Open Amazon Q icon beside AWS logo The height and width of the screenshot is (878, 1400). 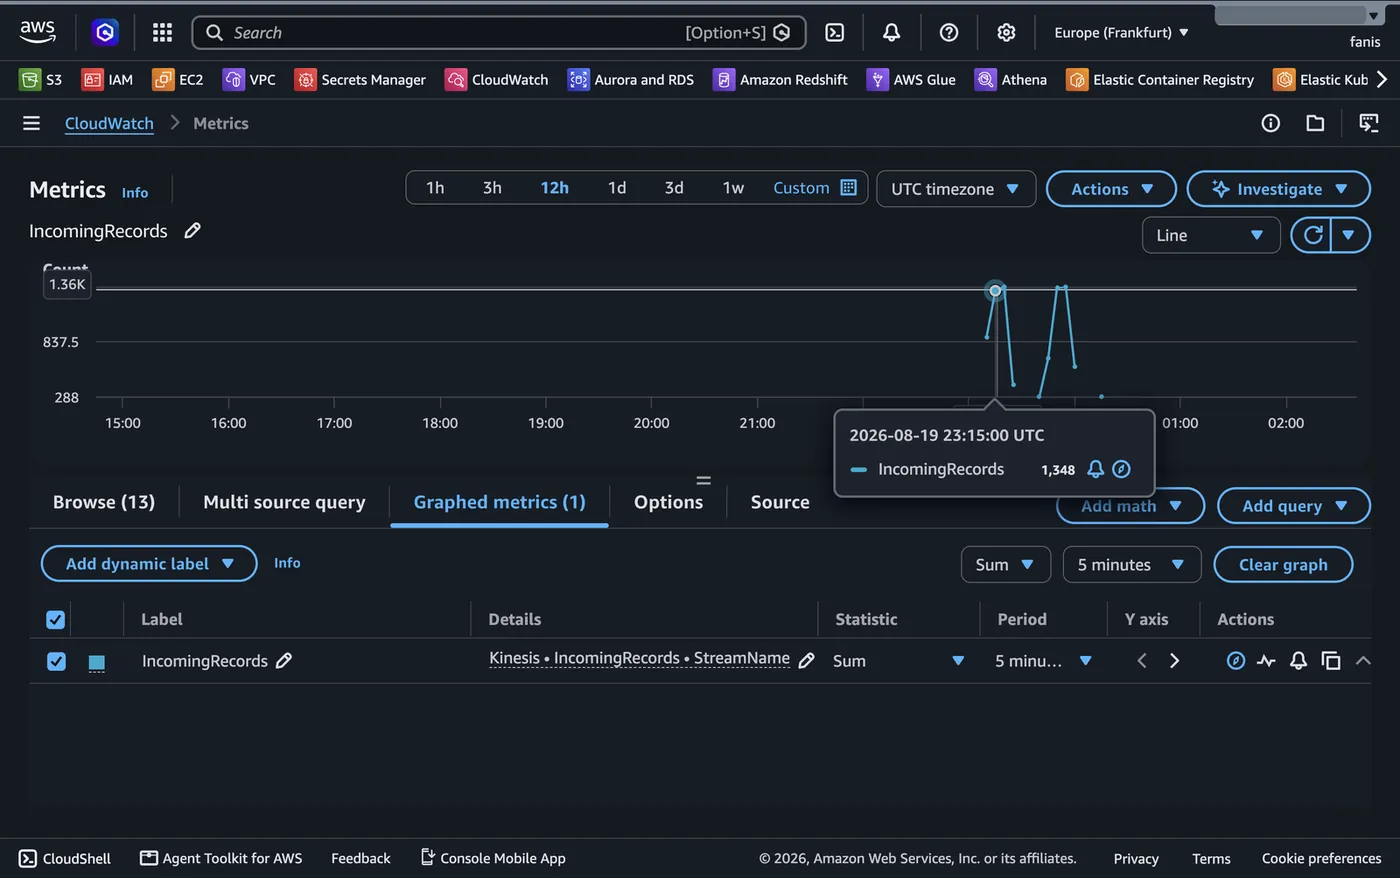(105, 33)
